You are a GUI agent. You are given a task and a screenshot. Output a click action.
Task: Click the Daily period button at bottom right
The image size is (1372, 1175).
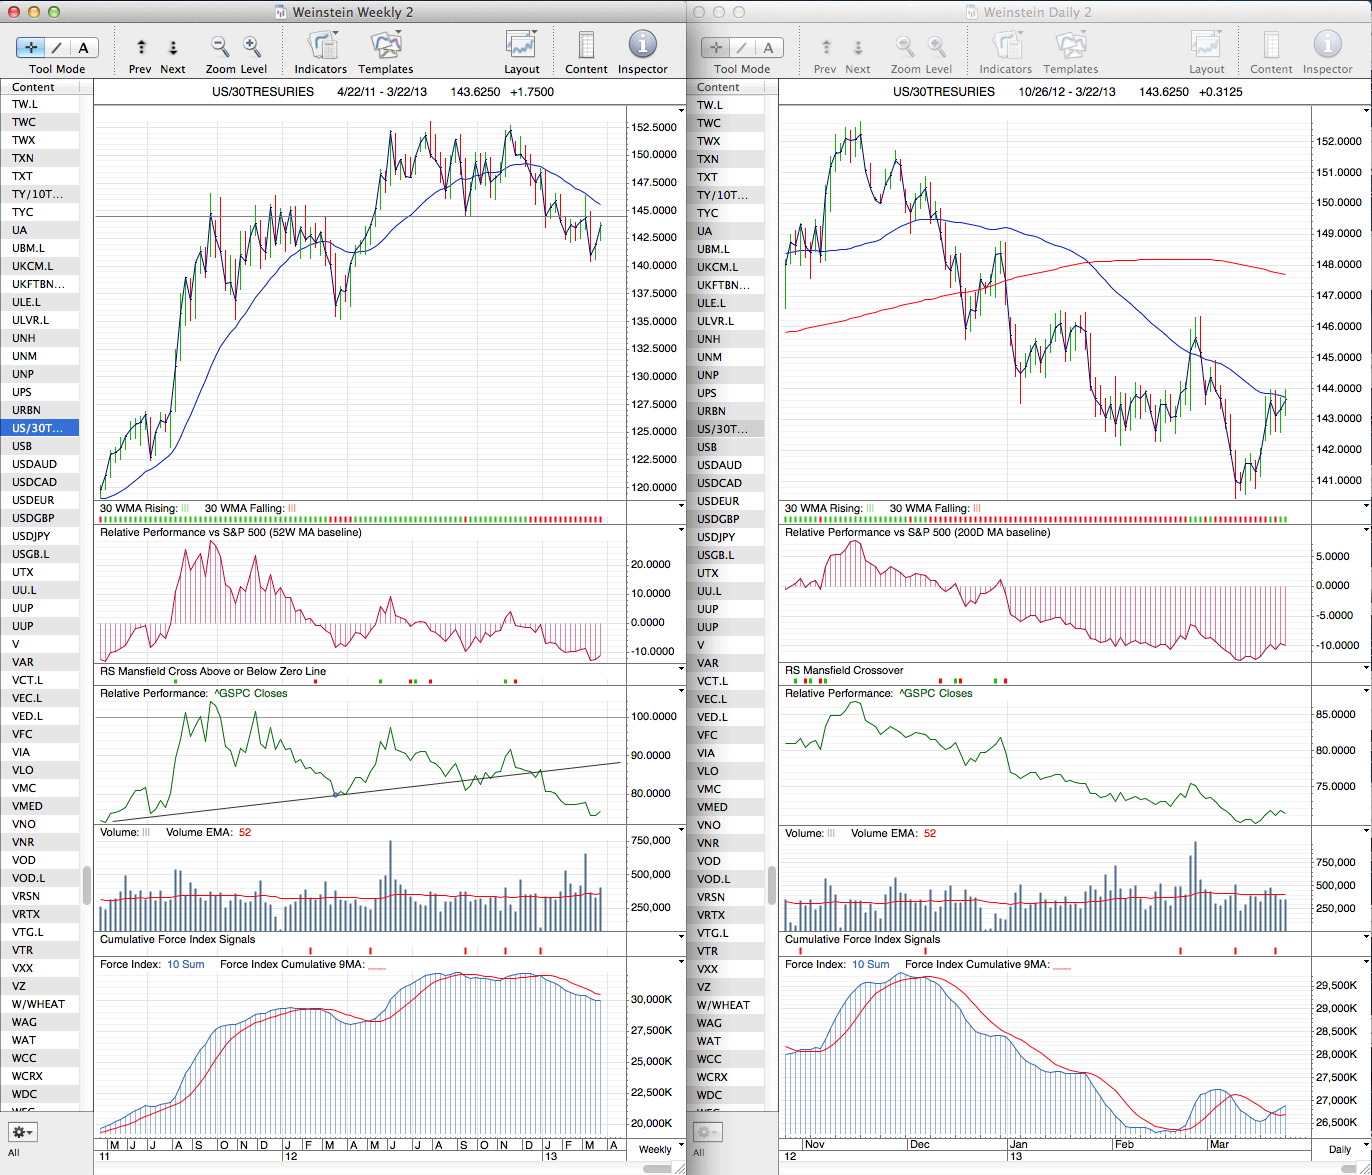click(1340, 1150)
